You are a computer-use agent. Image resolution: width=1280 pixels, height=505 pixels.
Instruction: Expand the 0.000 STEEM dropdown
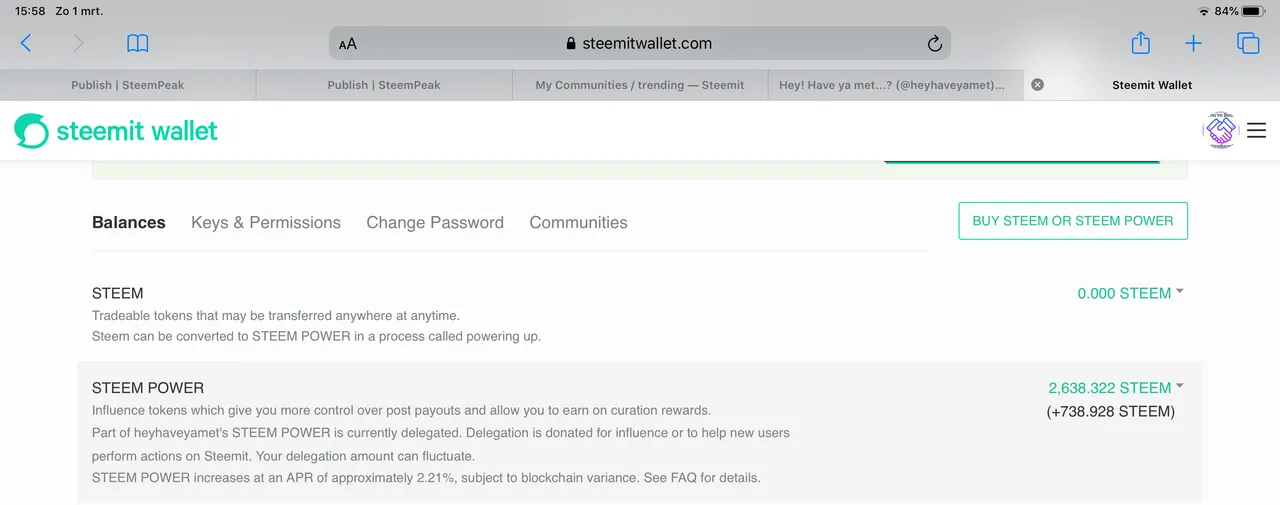[1130, 293]
